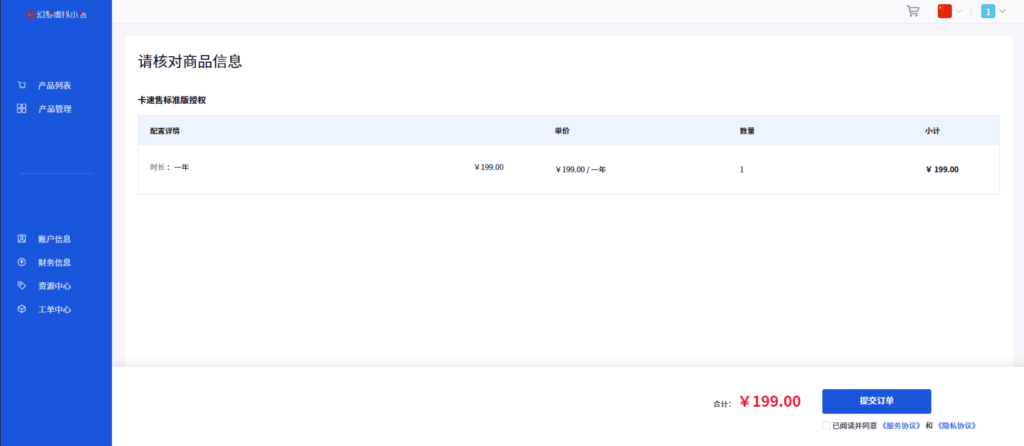
Task: Open 产品列表 menu item
Action: coord(55,86)
